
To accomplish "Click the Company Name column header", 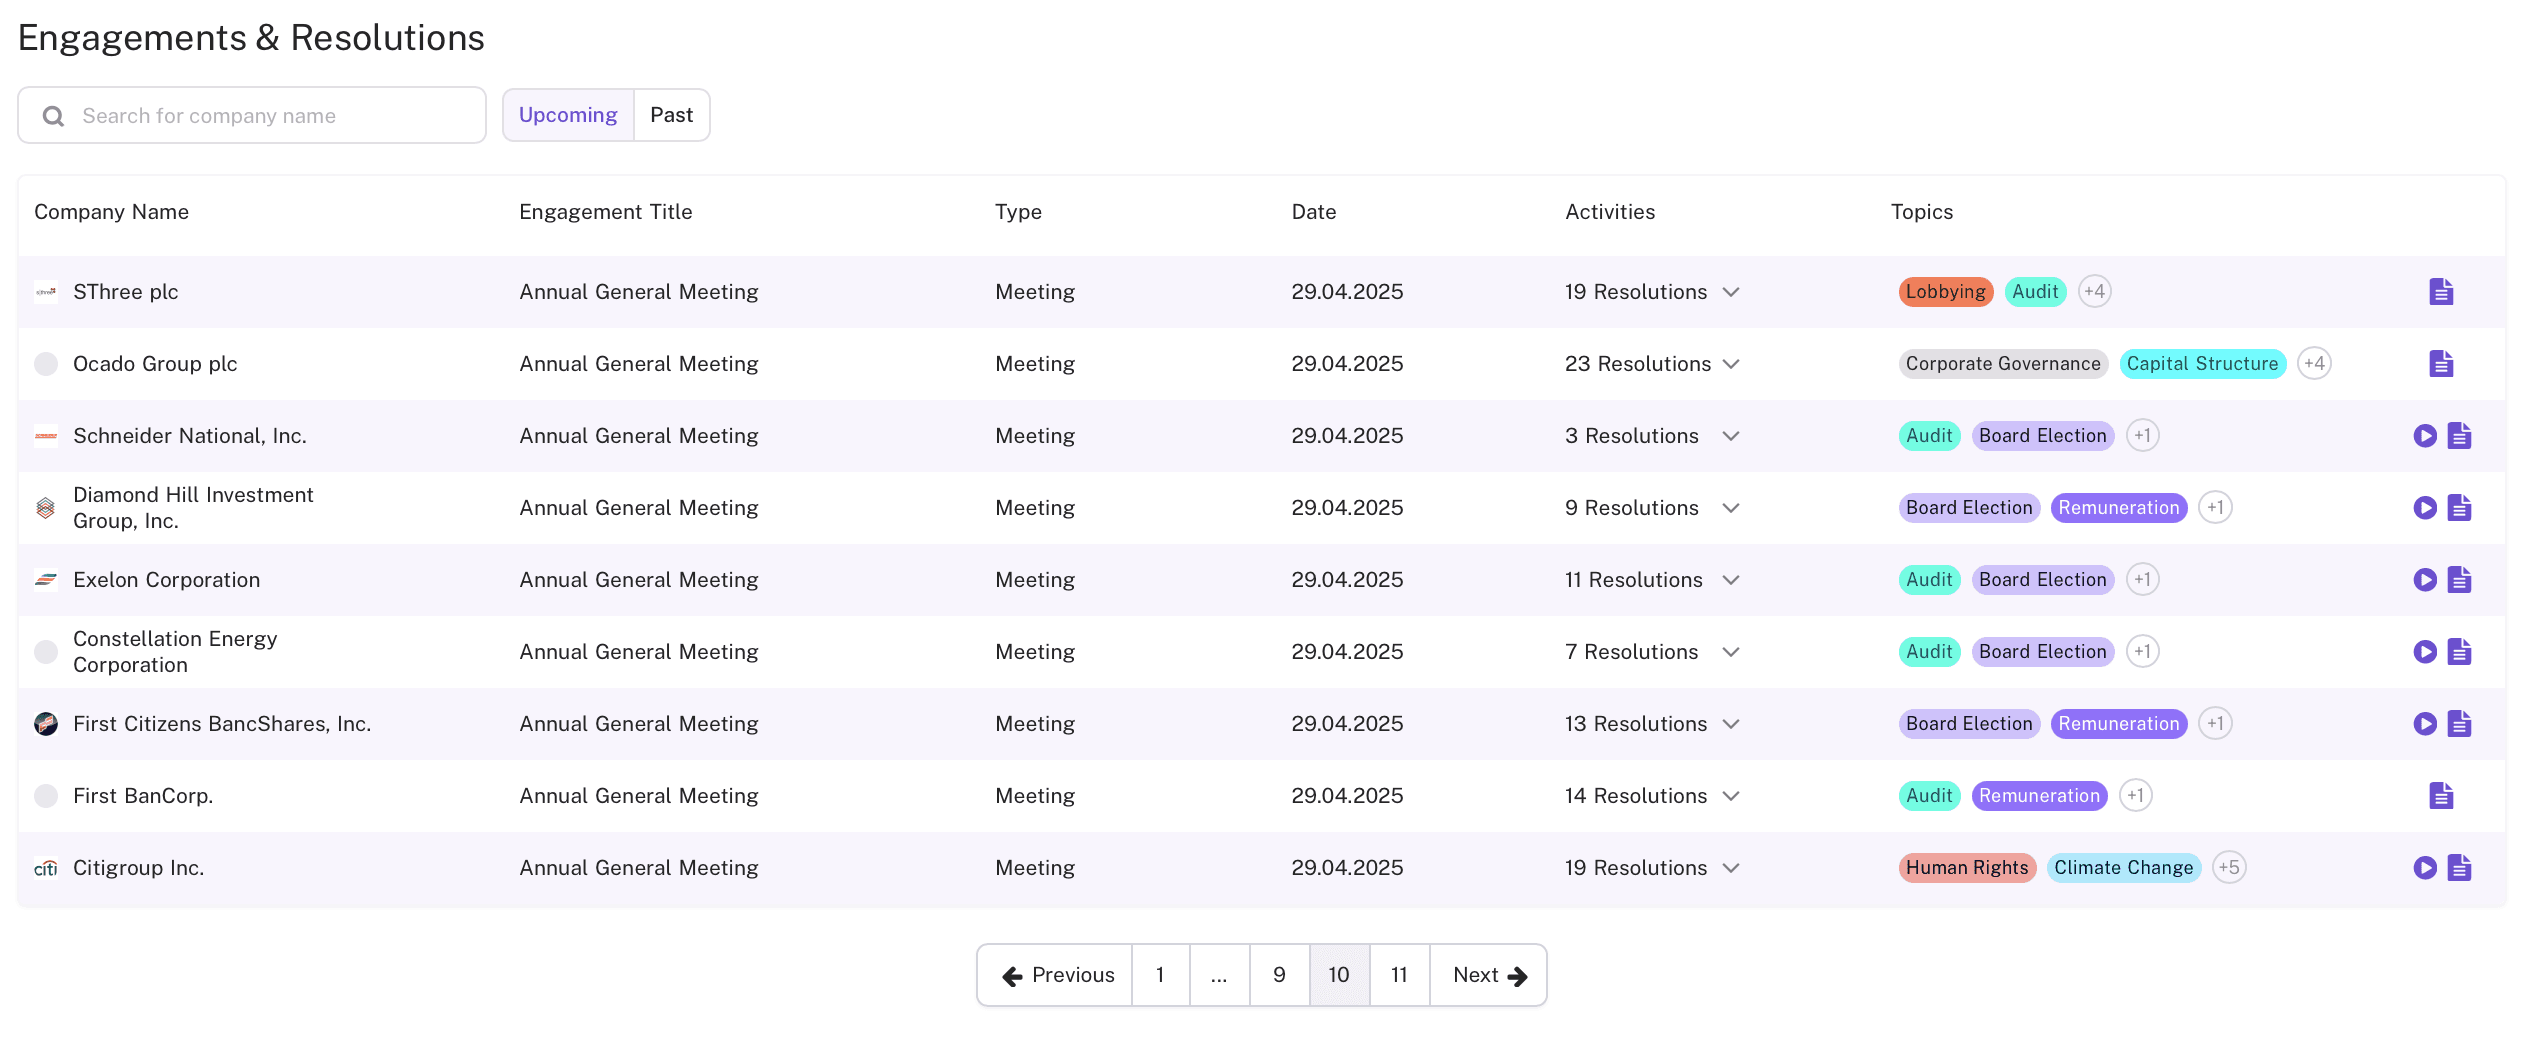I will [112, 212].
